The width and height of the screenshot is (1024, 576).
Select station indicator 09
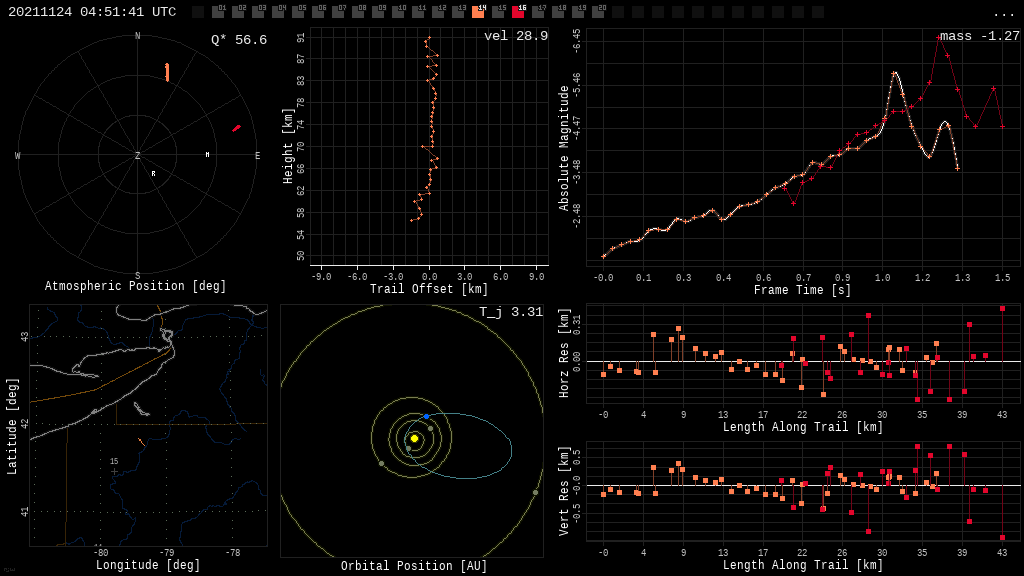click(378, 11)
